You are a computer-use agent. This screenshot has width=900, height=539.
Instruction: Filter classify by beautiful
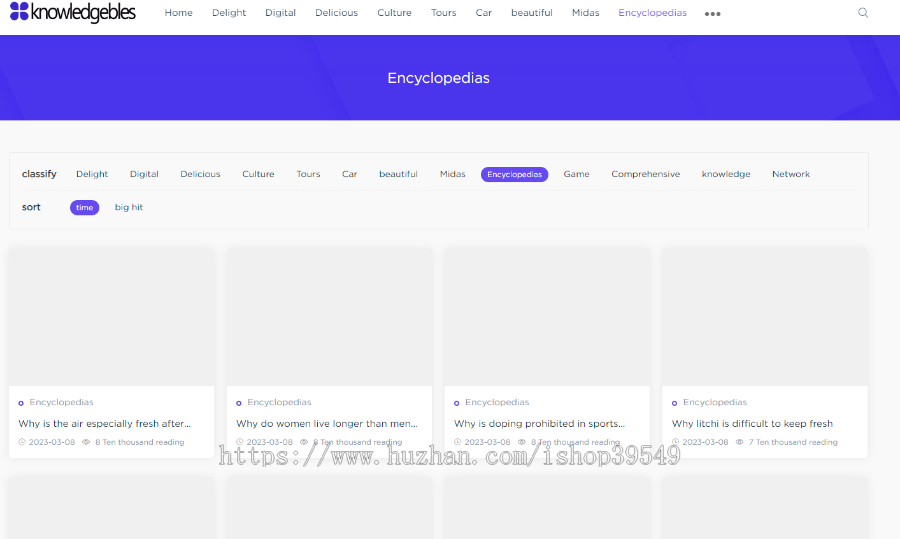click(398, 174)
